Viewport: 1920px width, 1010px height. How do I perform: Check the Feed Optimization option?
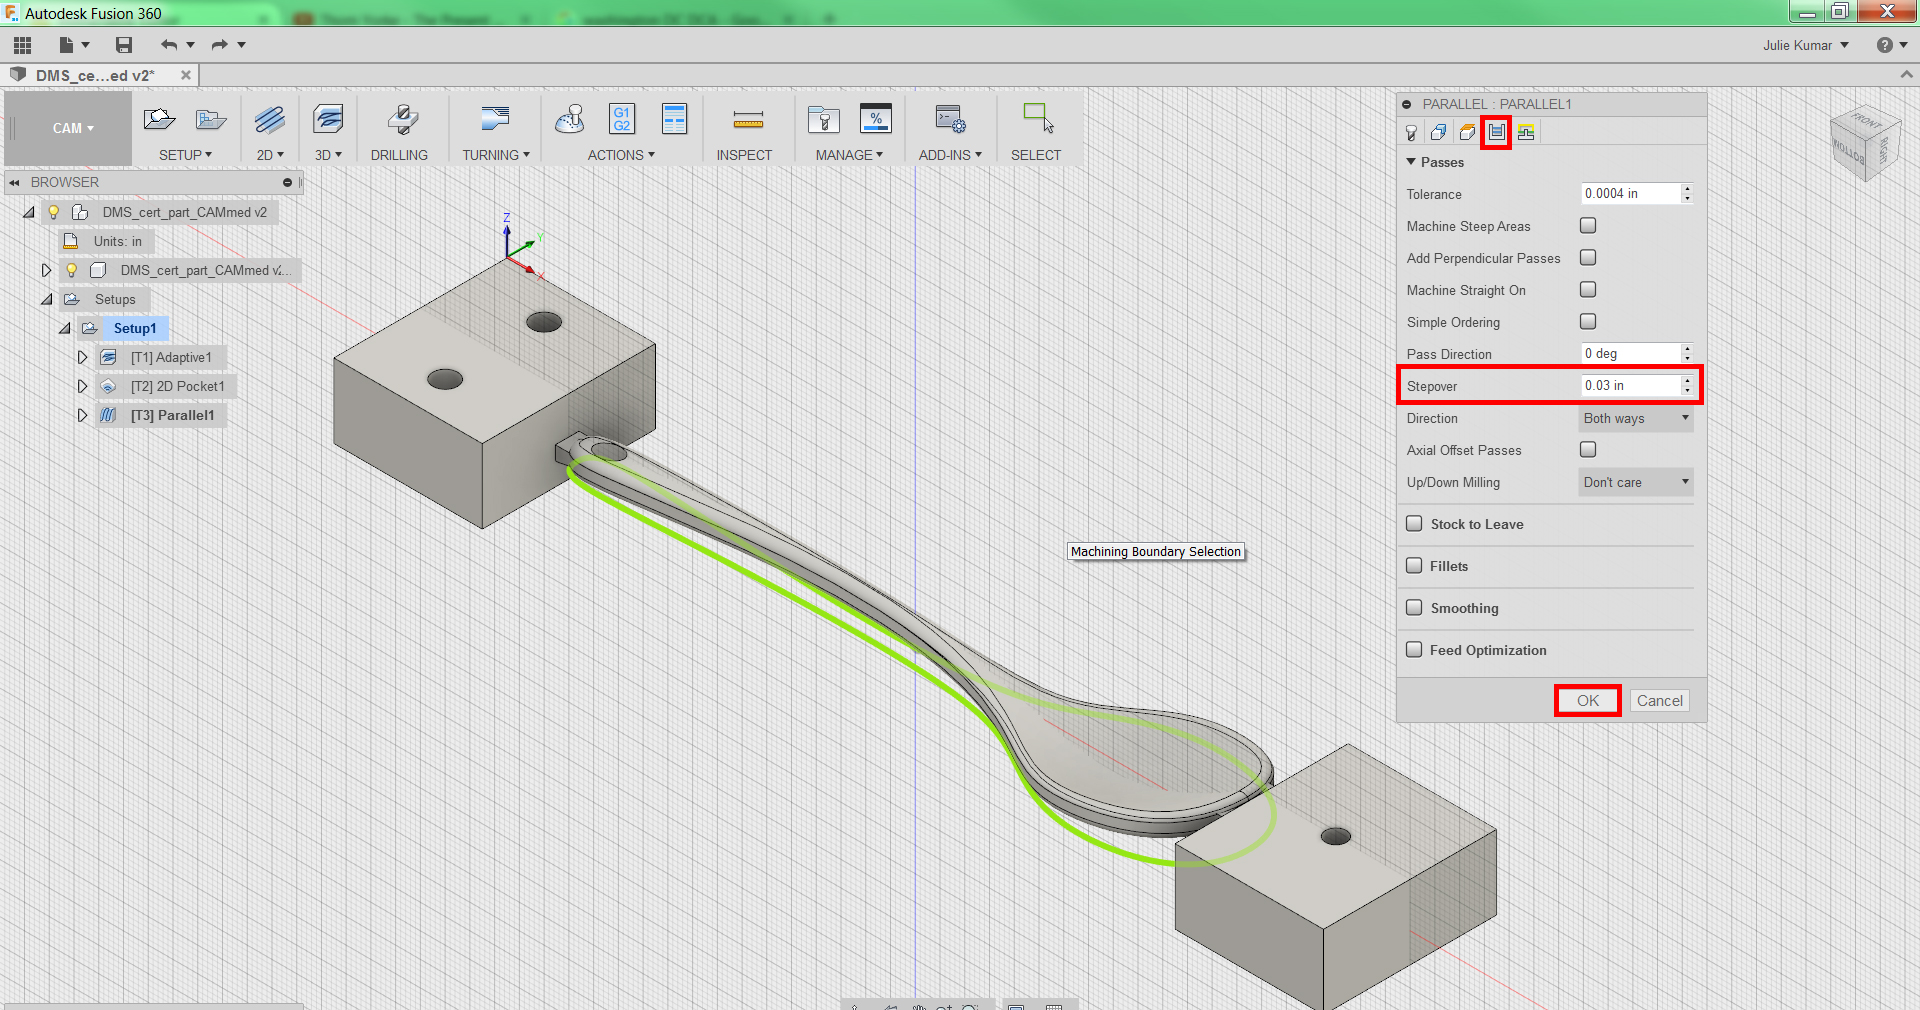1414,650
